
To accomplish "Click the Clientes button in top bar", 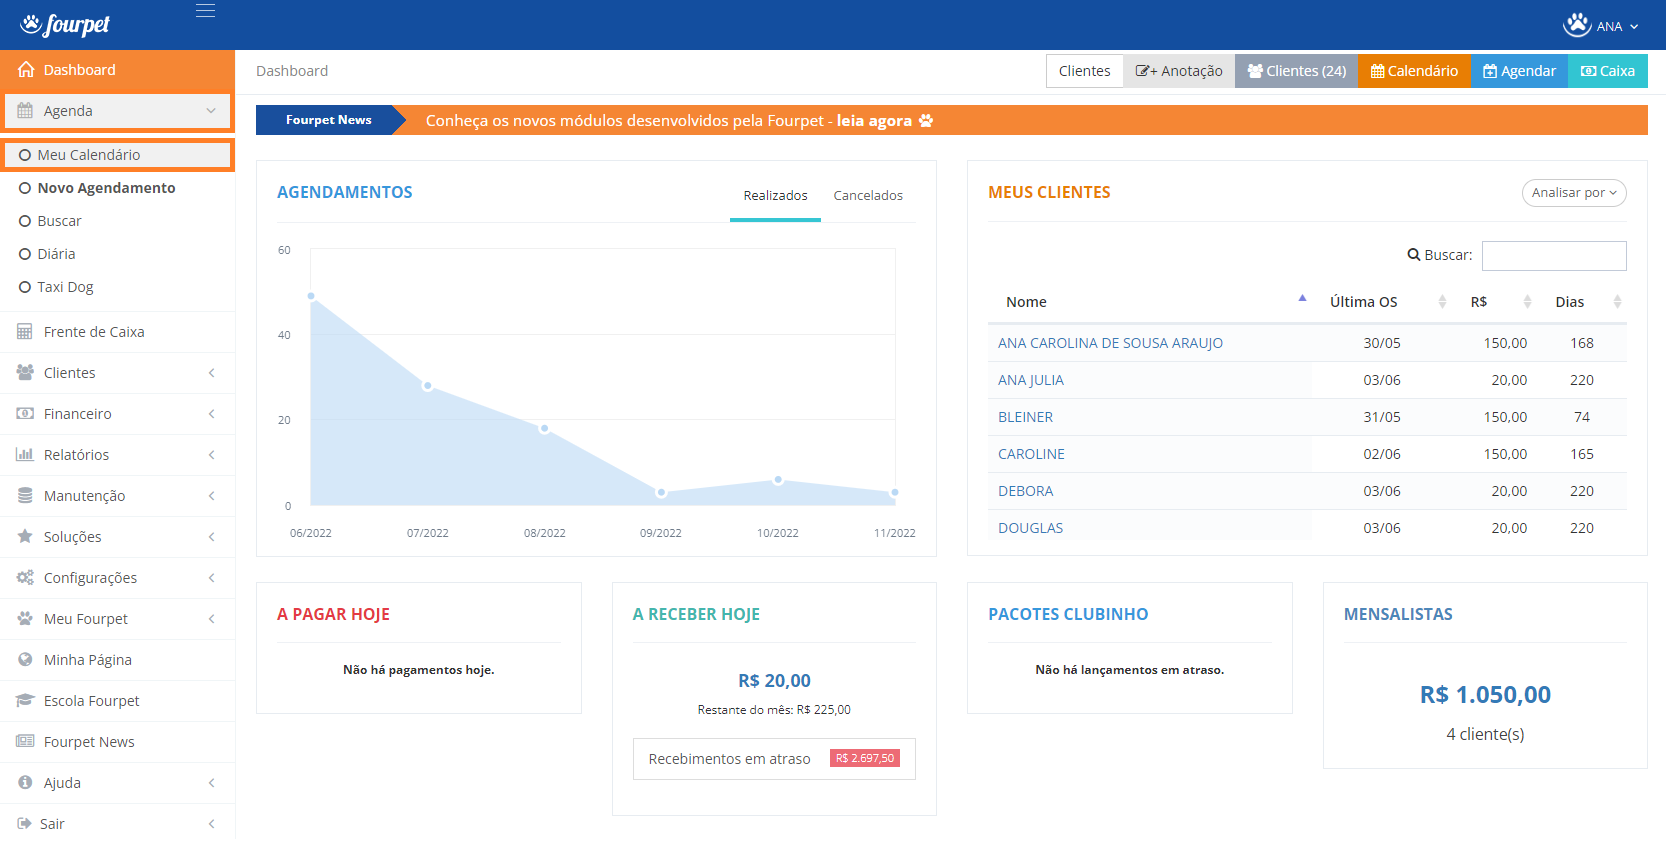I will pos(1084,71).
